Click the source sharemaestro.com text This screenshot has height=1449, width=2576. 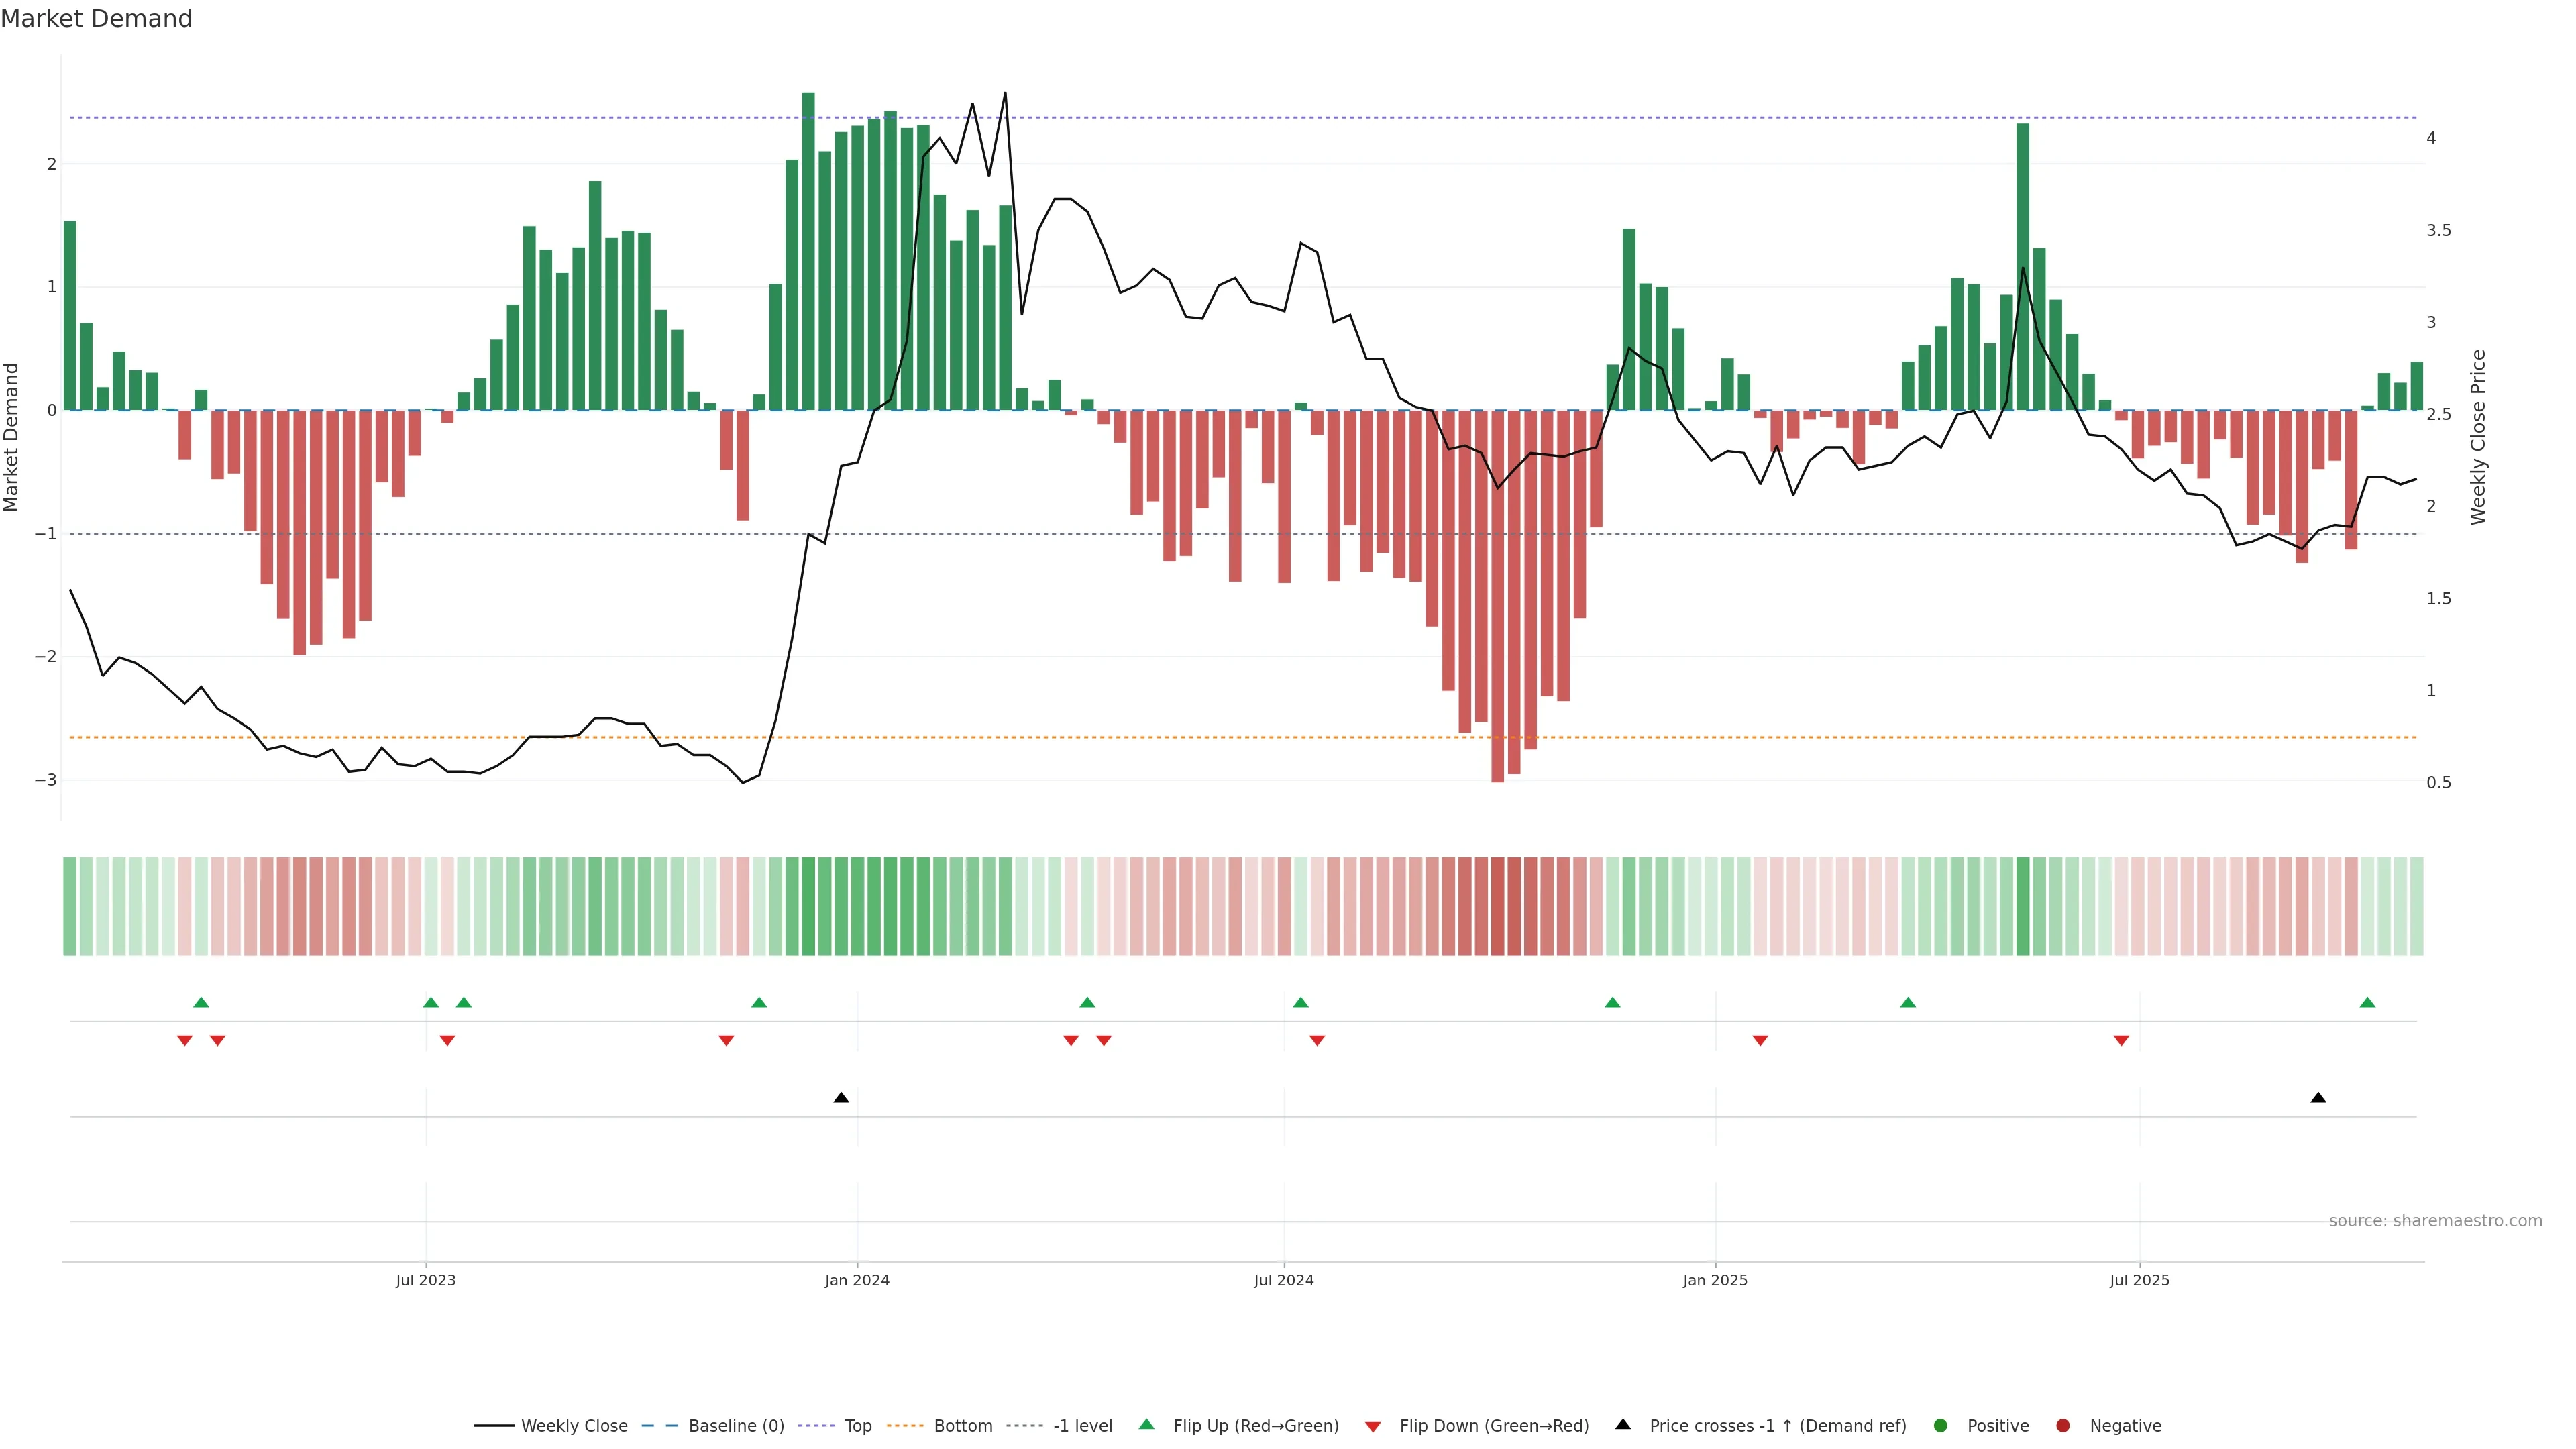(x=2435, y=1220)
